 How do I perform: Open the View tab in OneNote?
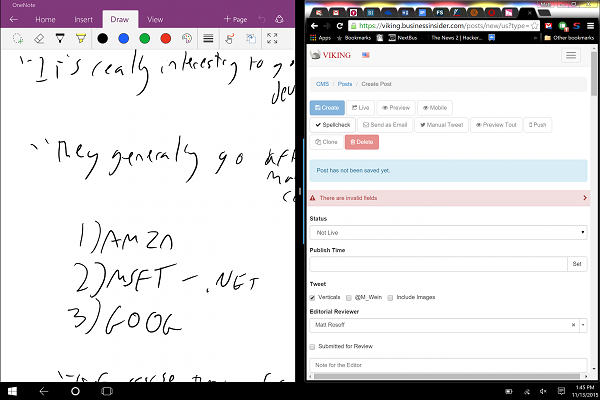pos(155,19)
